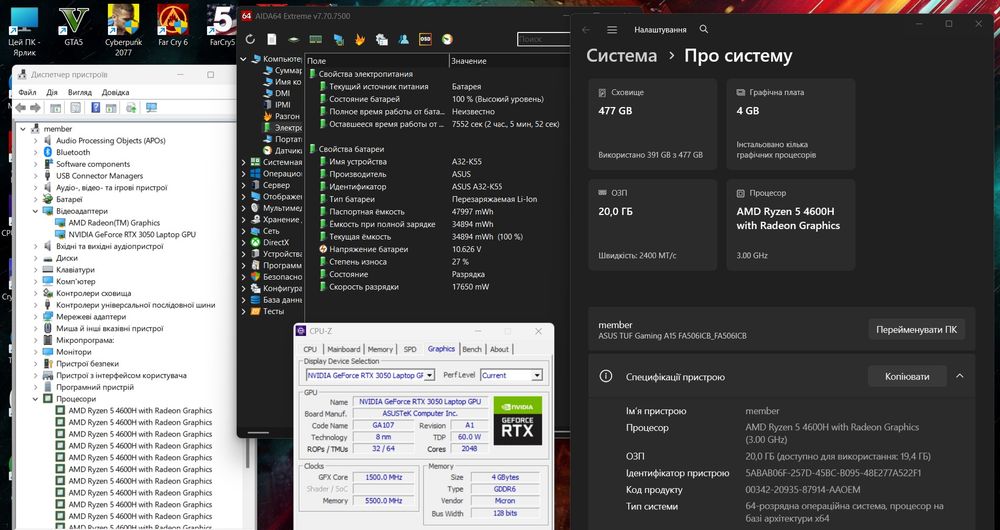Select the Разгон item in AIDA64 tree

coord(281,116)
